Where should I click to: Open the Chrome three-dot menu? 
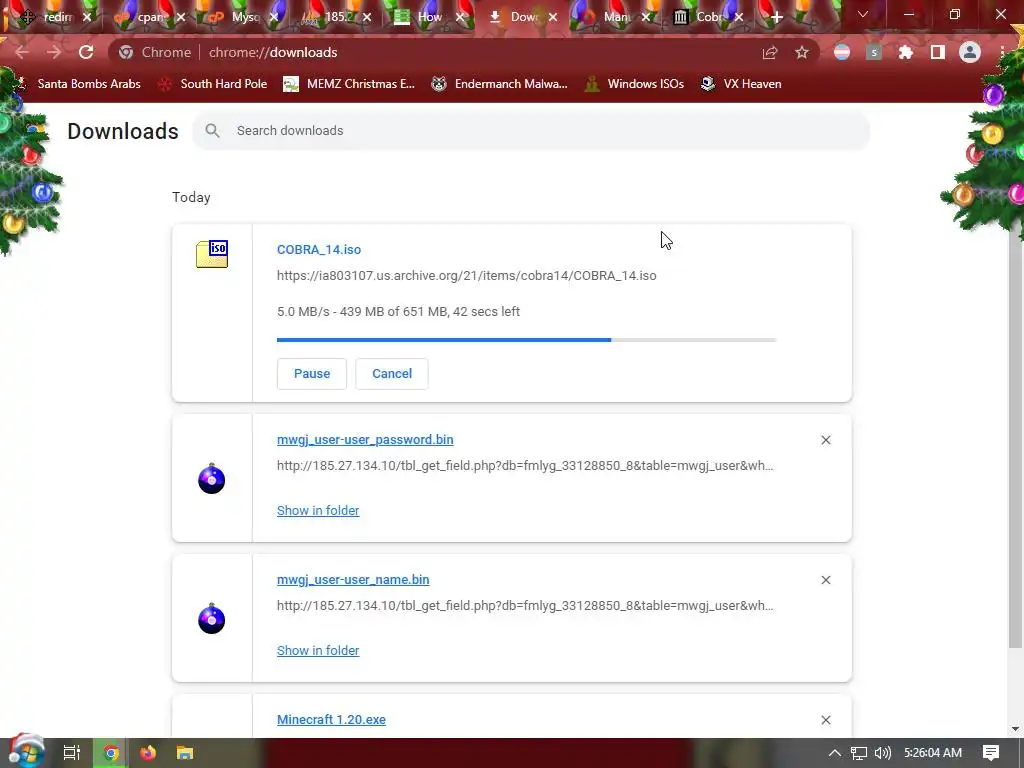(1002, 52)
